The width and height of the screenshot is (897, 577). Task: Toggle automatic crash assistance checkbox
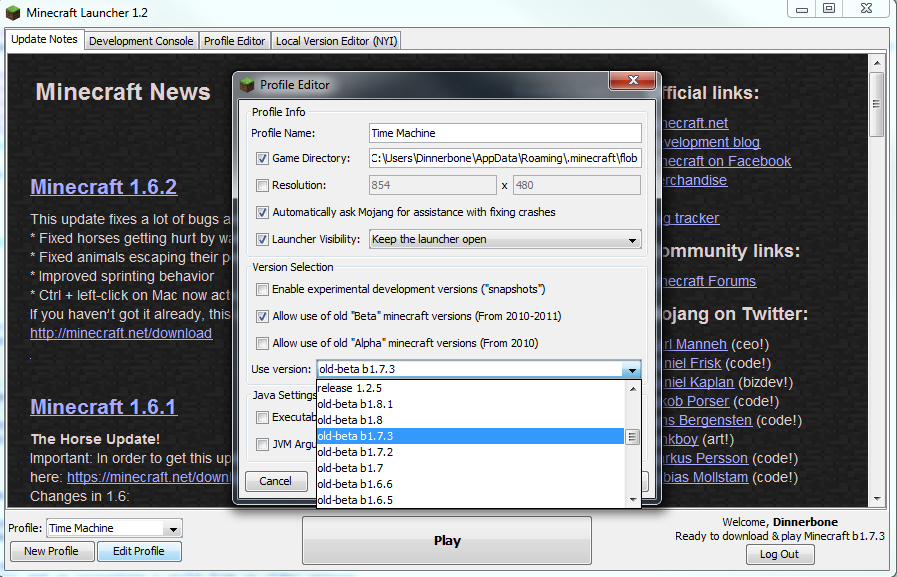pyautogui.click(x=262, y=212)
